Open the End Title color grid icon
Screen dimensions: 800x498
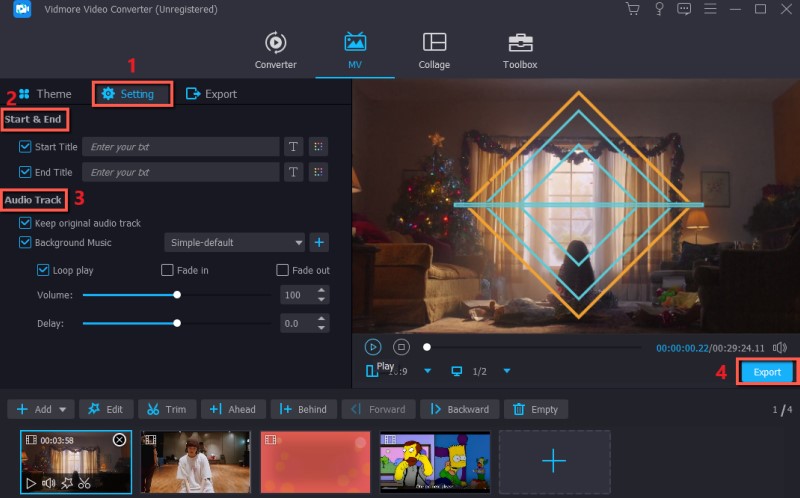319,172
